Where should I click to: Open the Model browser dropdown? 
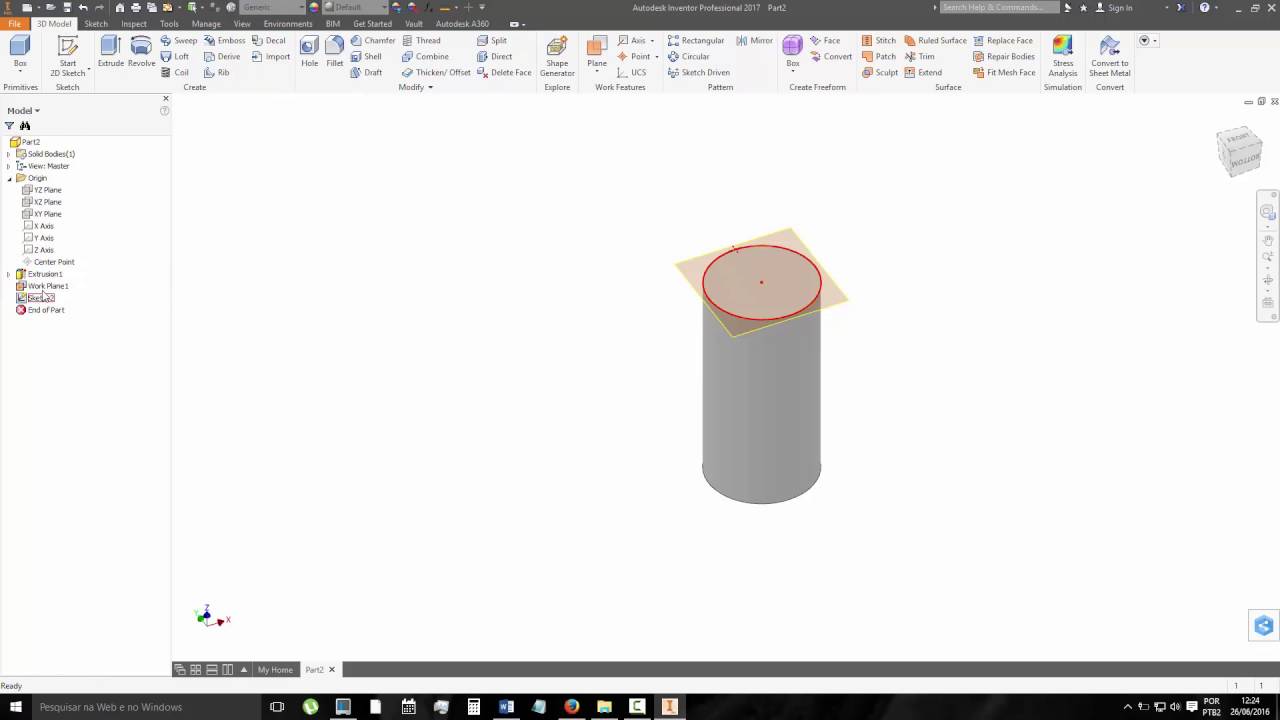tap(24, 111)
